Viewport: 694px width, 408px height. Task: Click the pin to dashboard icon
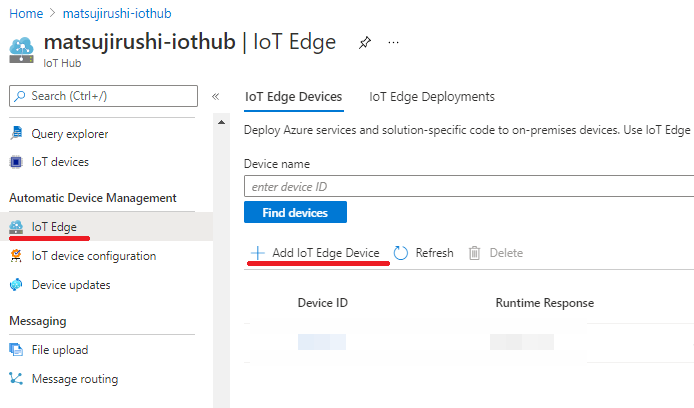(365, 43)
